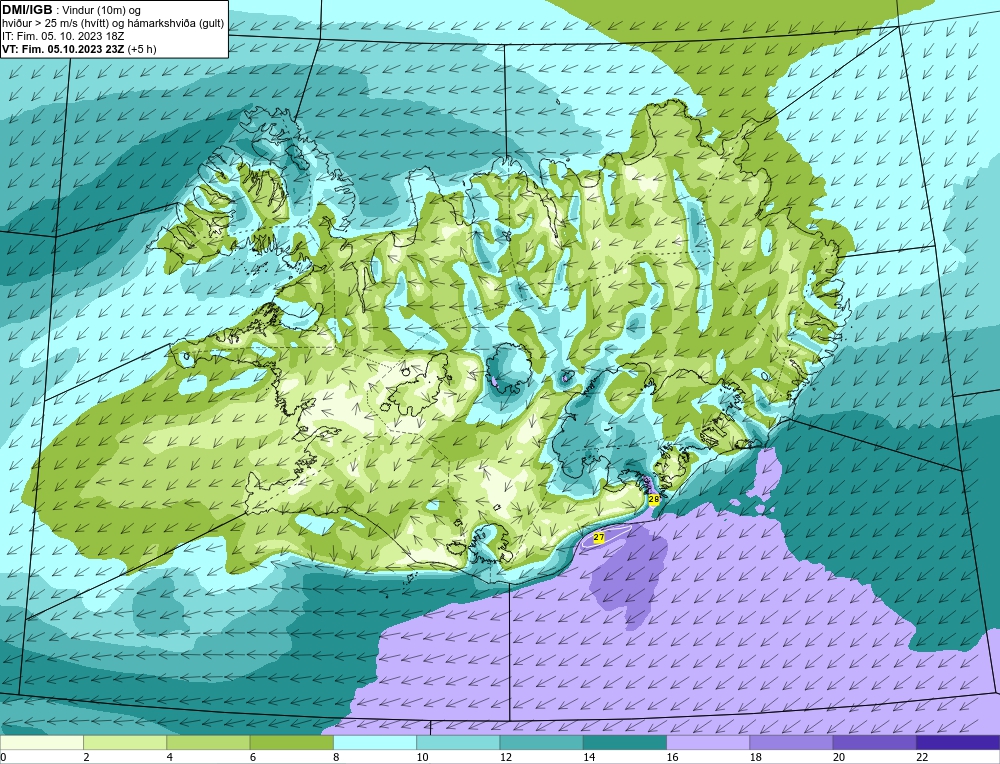
Task: Select the 4–6 m/s legend color swatch
Action: click(209, 743)
